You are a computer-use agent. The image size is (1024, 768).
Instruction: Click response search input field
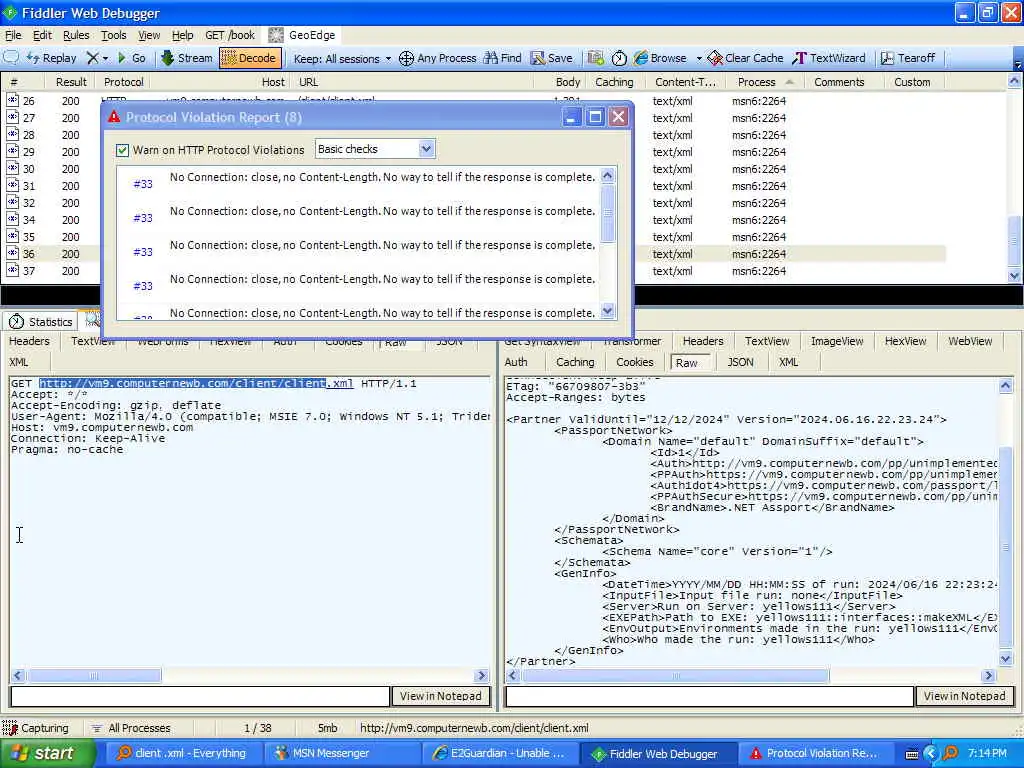click(x=710, y=696)
